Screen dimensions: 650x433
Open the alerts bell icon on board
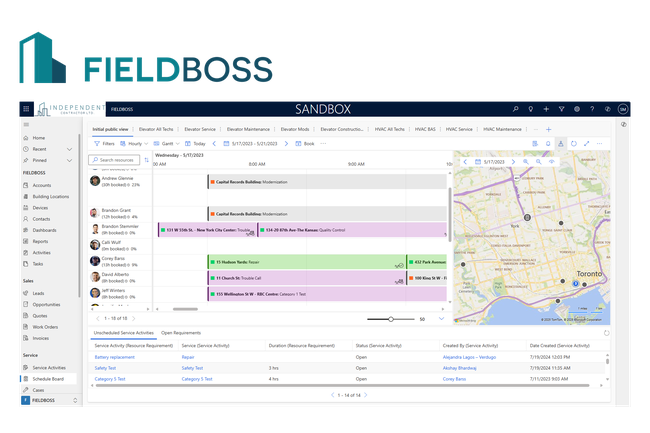point(548,143)
